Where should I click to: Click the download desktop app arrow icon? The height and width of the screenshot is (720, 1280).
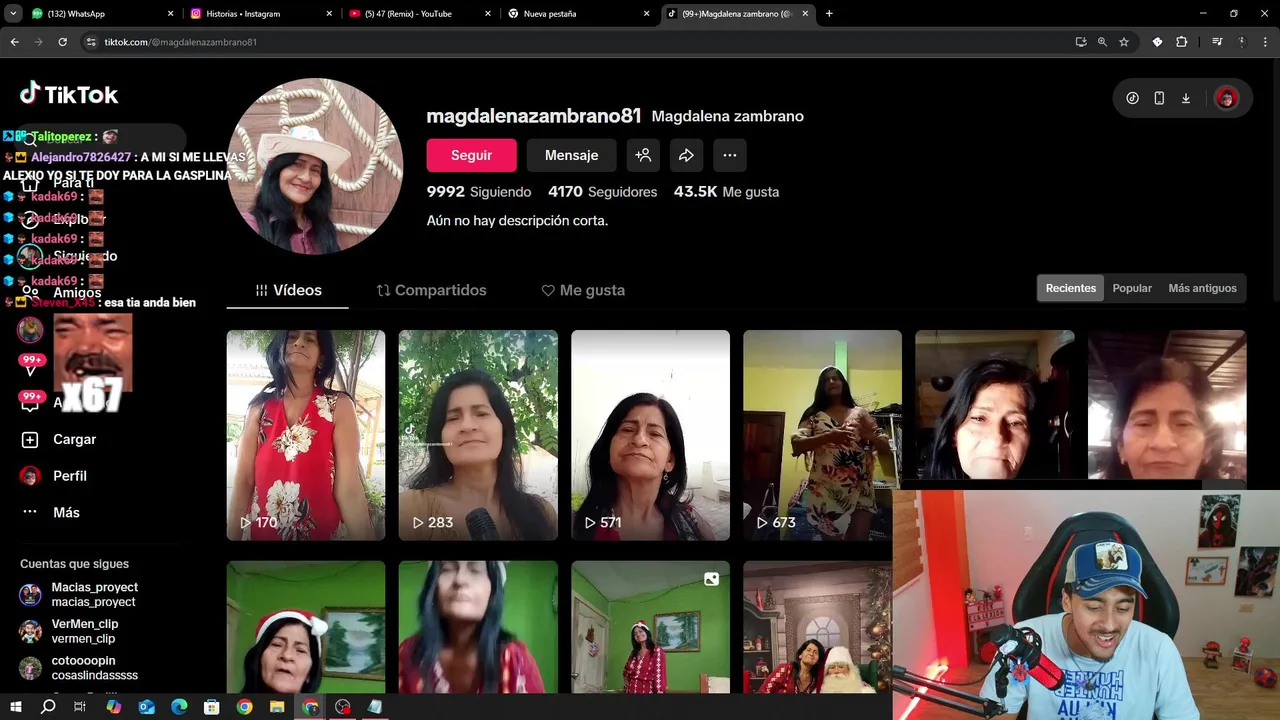(1186, 98)
